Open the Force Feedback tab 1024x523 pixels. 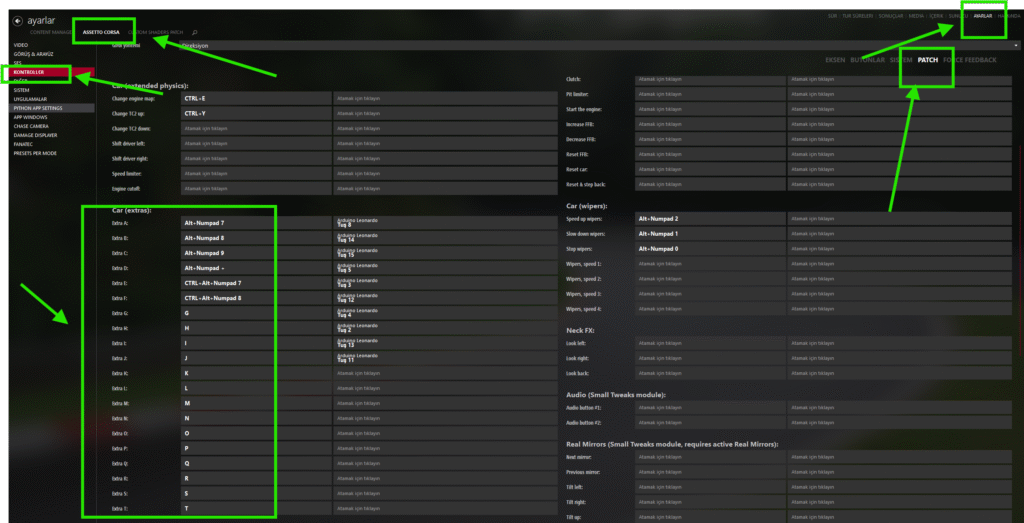(x=970, y=60)
